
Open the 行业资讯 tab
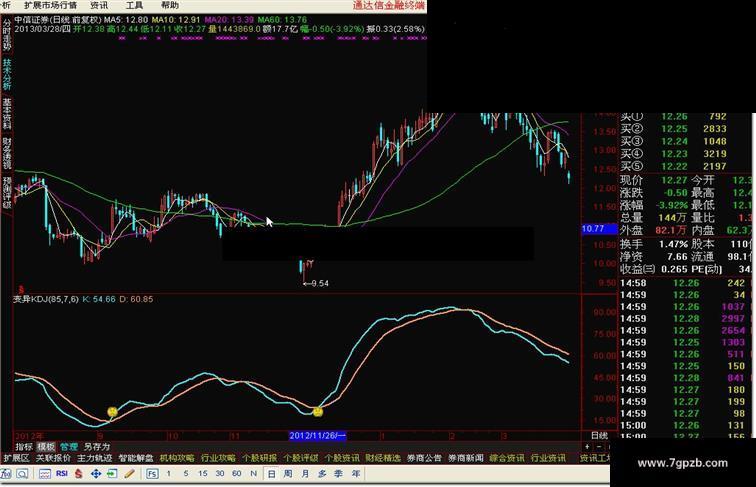tap(548, 458)
